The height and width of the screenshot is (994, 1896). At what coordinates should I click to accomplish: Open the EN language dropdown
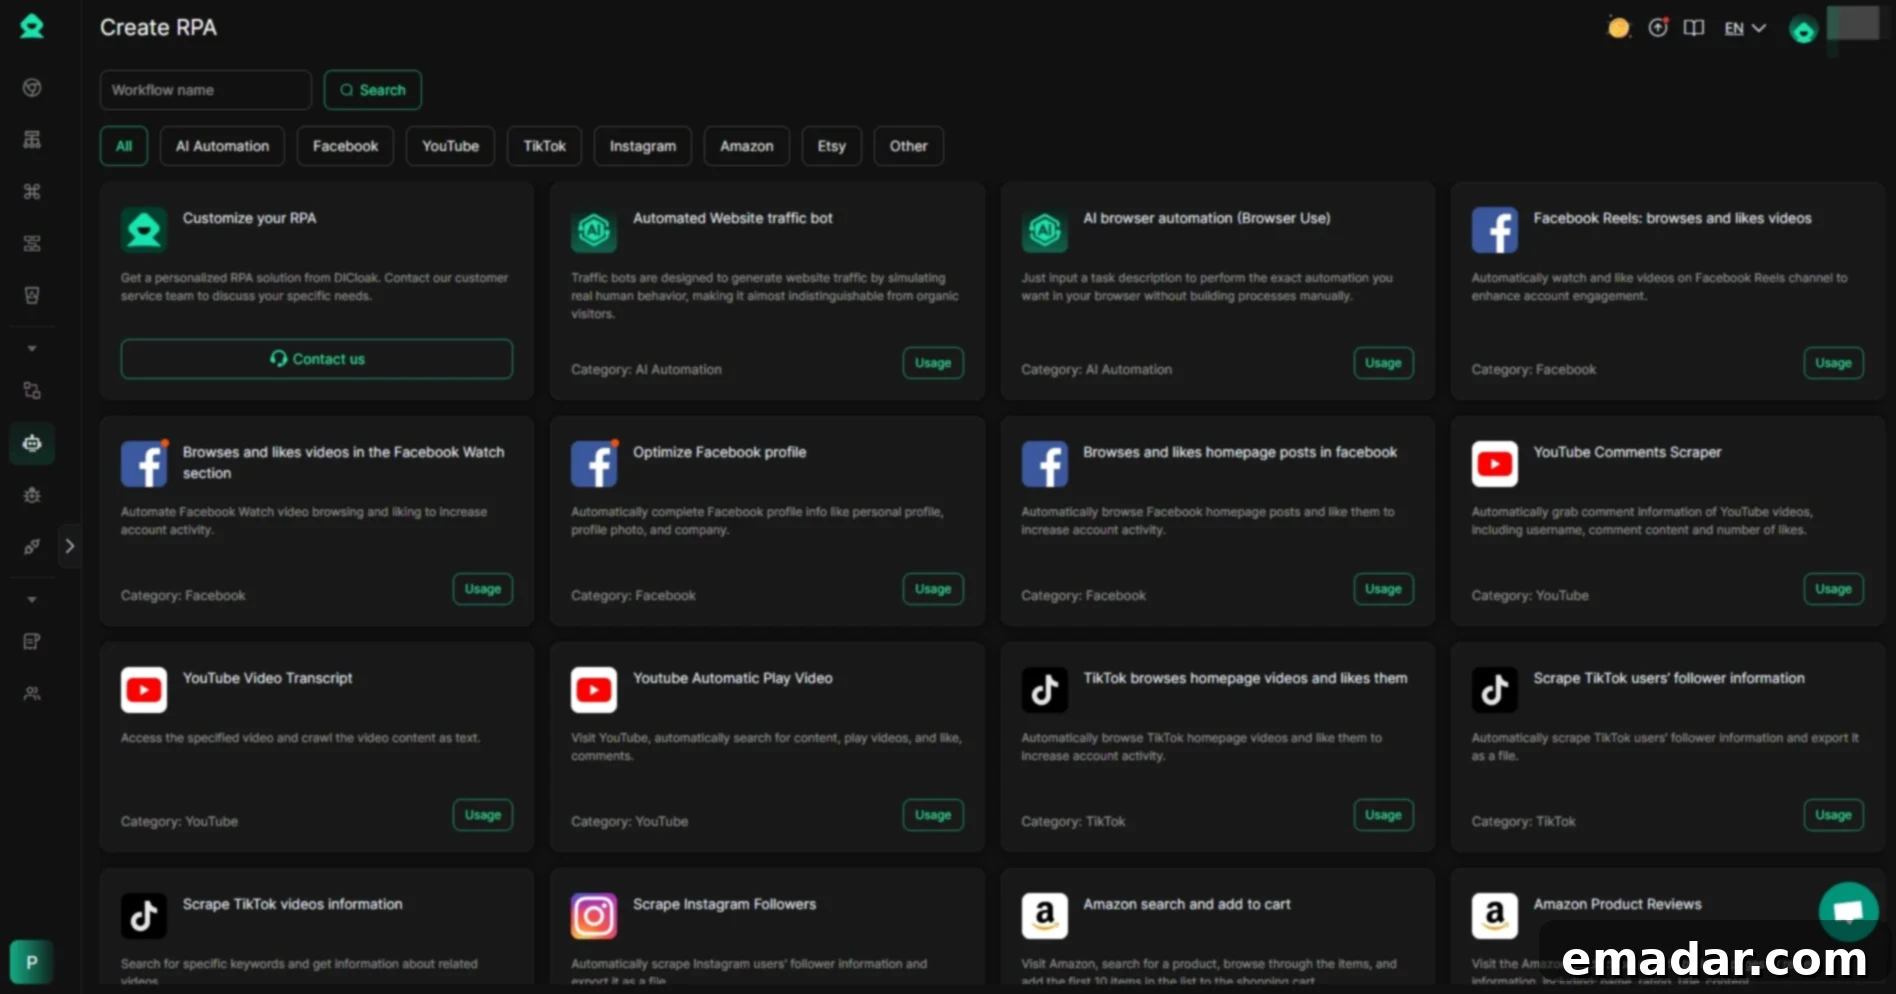[1745, 29]
